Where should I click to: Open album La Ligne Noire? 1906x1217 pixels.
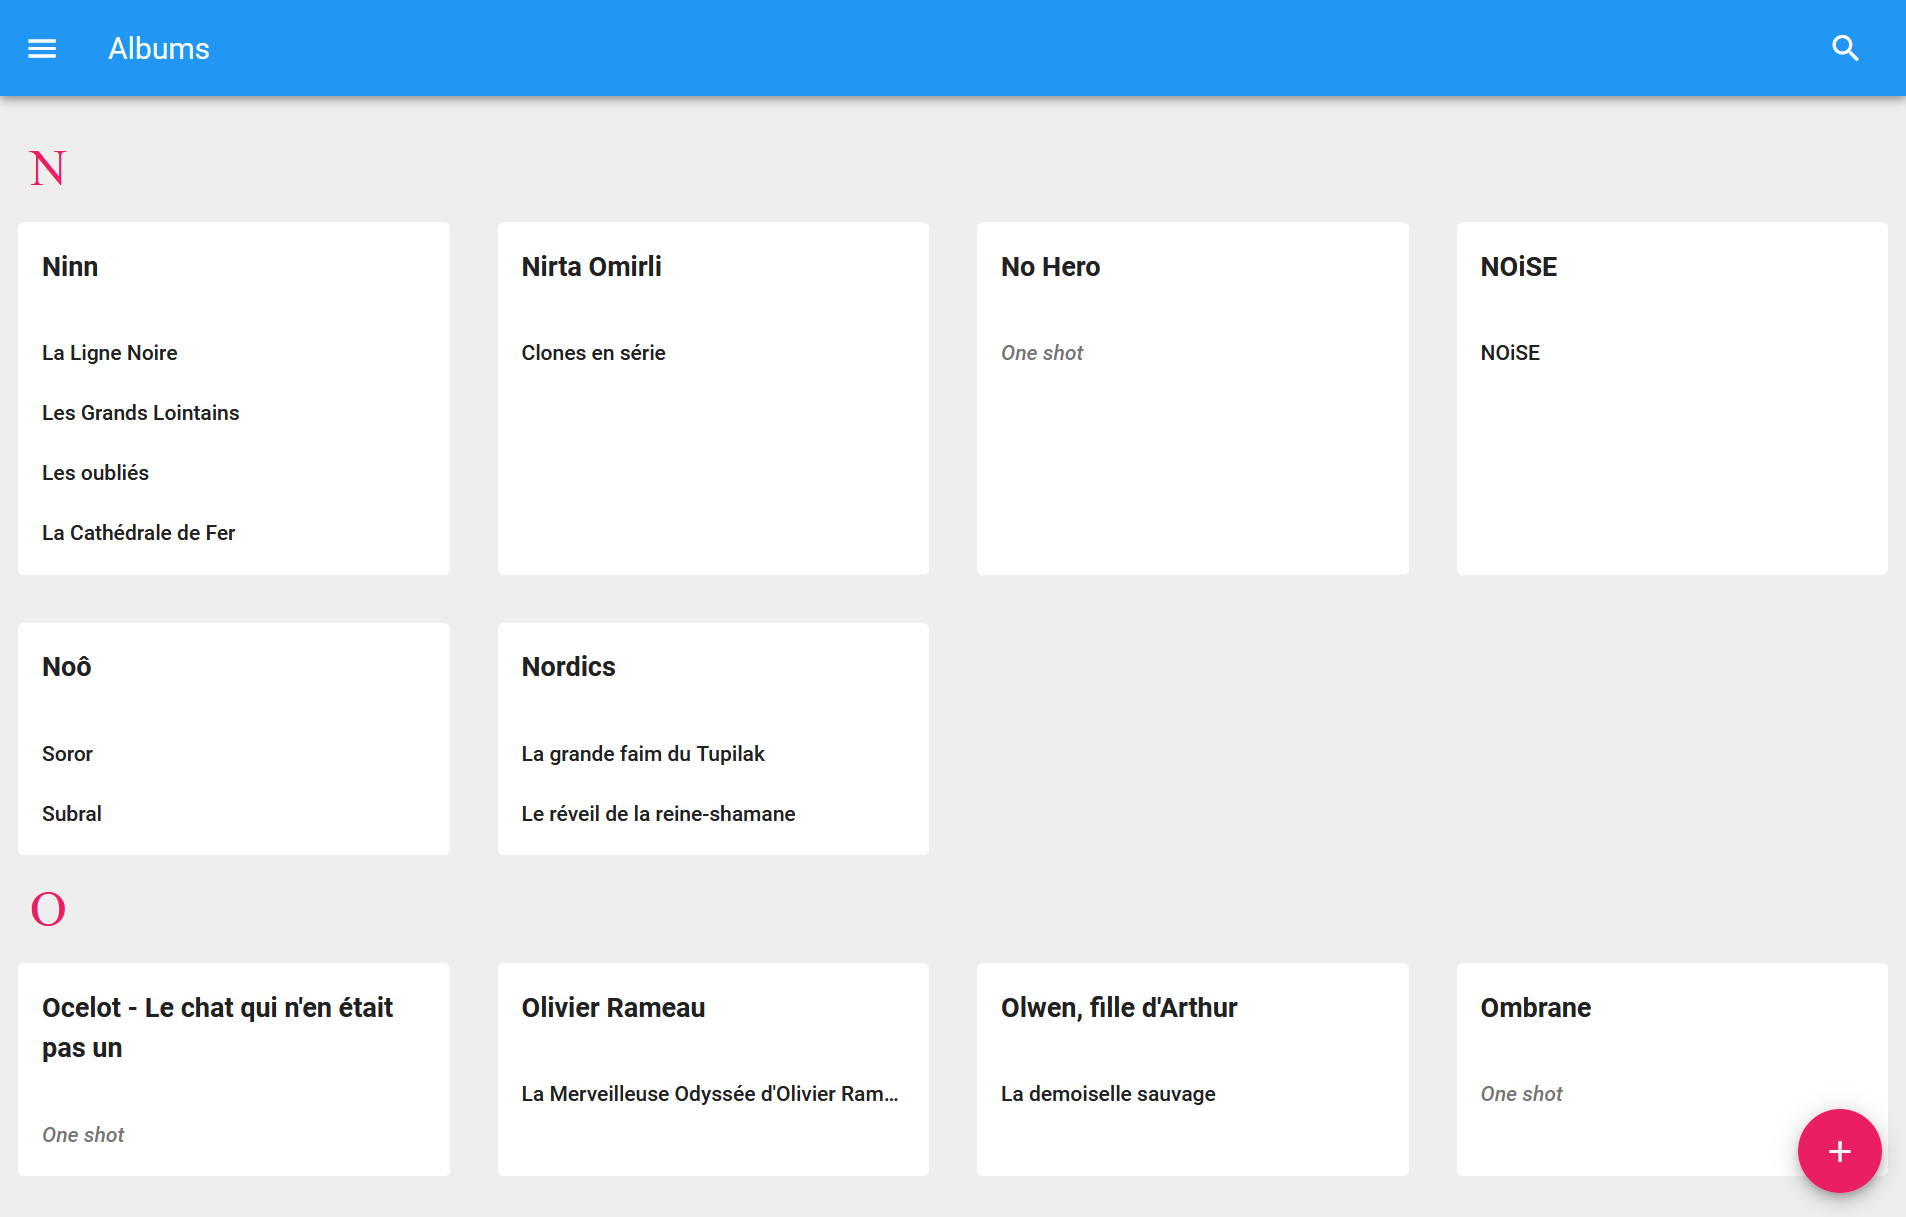coord(110,353)
